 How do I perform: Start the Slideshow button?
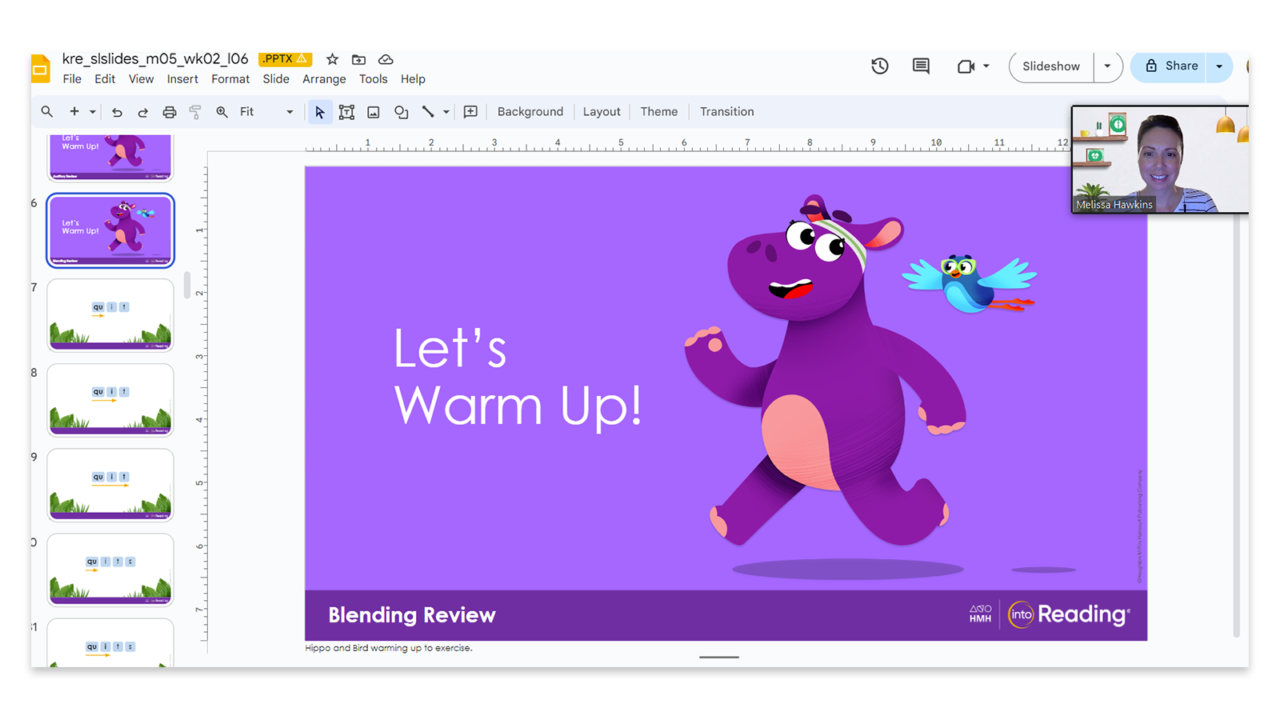click(1051, 66)
